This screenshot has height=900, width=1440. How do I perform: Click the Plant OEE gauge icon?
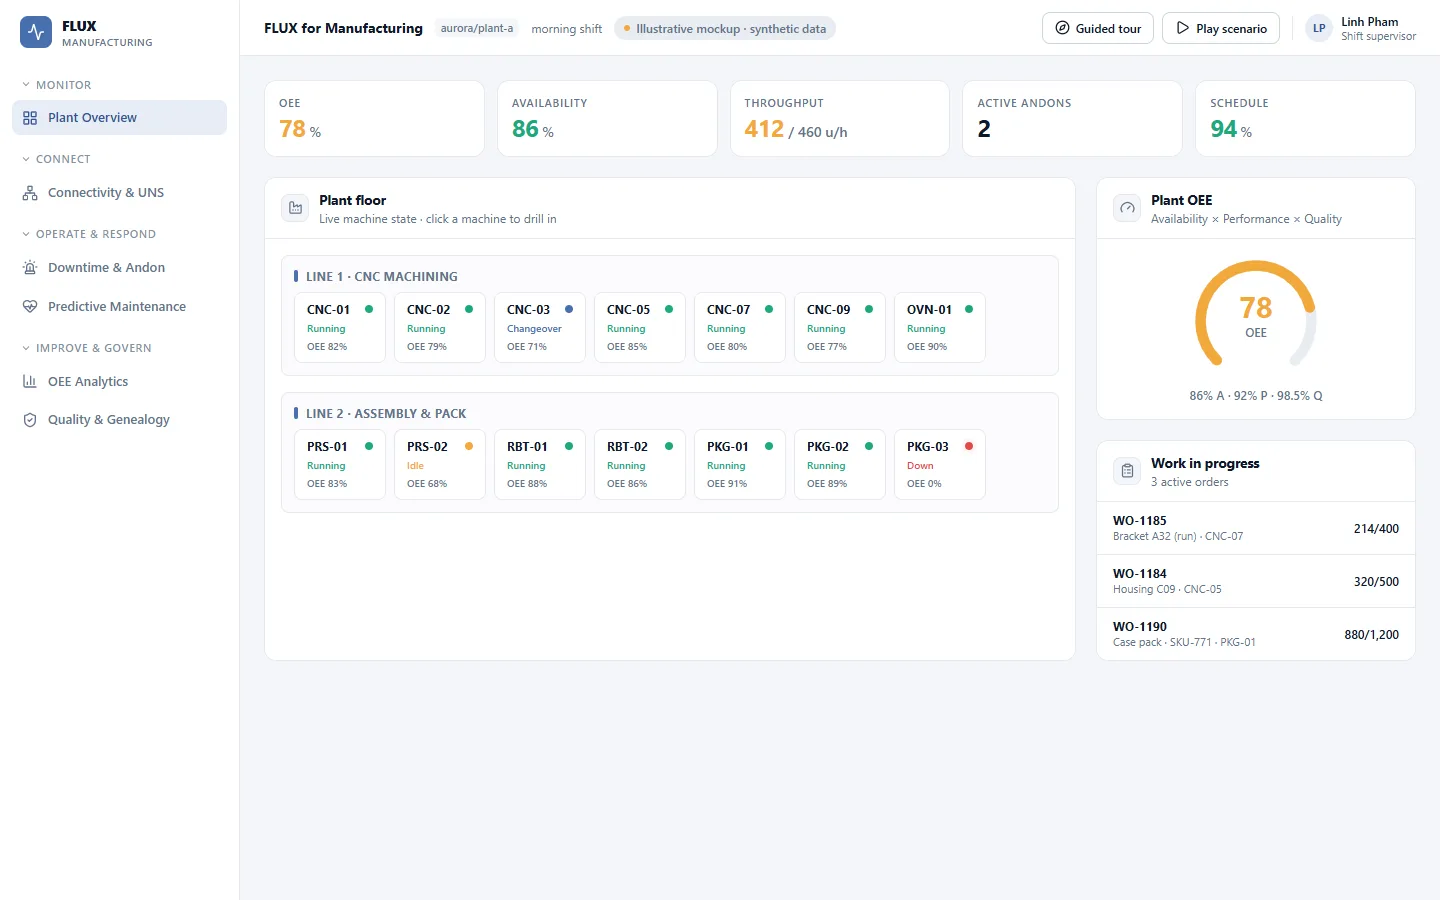[x=1127, y=208]
